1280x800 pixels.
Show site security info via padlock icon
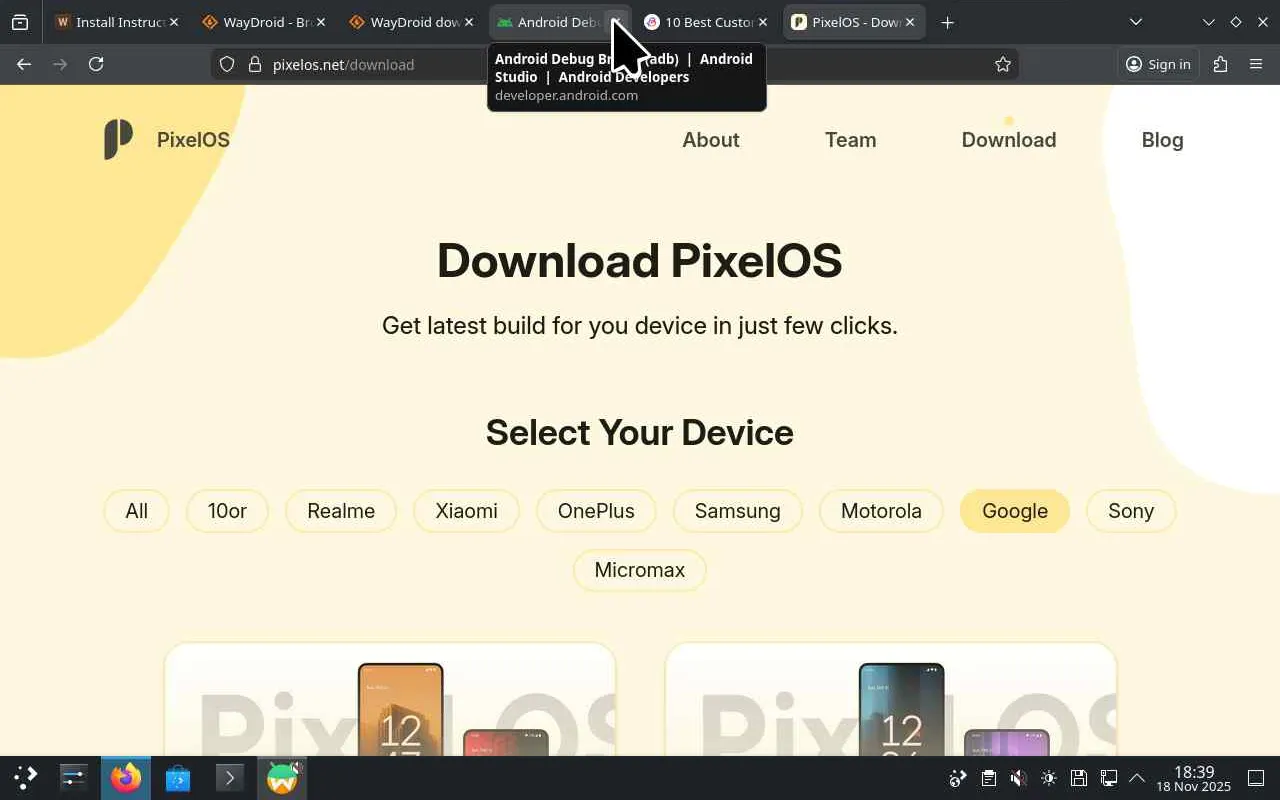coord(254,64)
